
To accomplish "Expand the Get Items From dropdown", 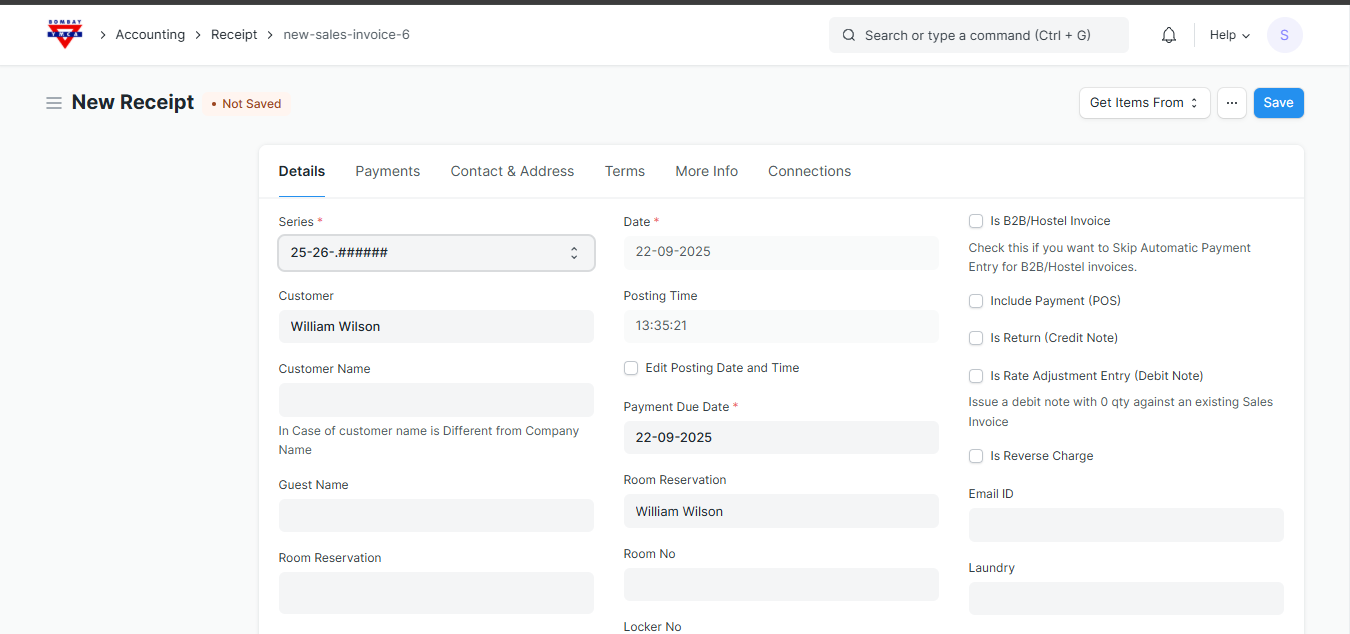I will point(1144,103).
